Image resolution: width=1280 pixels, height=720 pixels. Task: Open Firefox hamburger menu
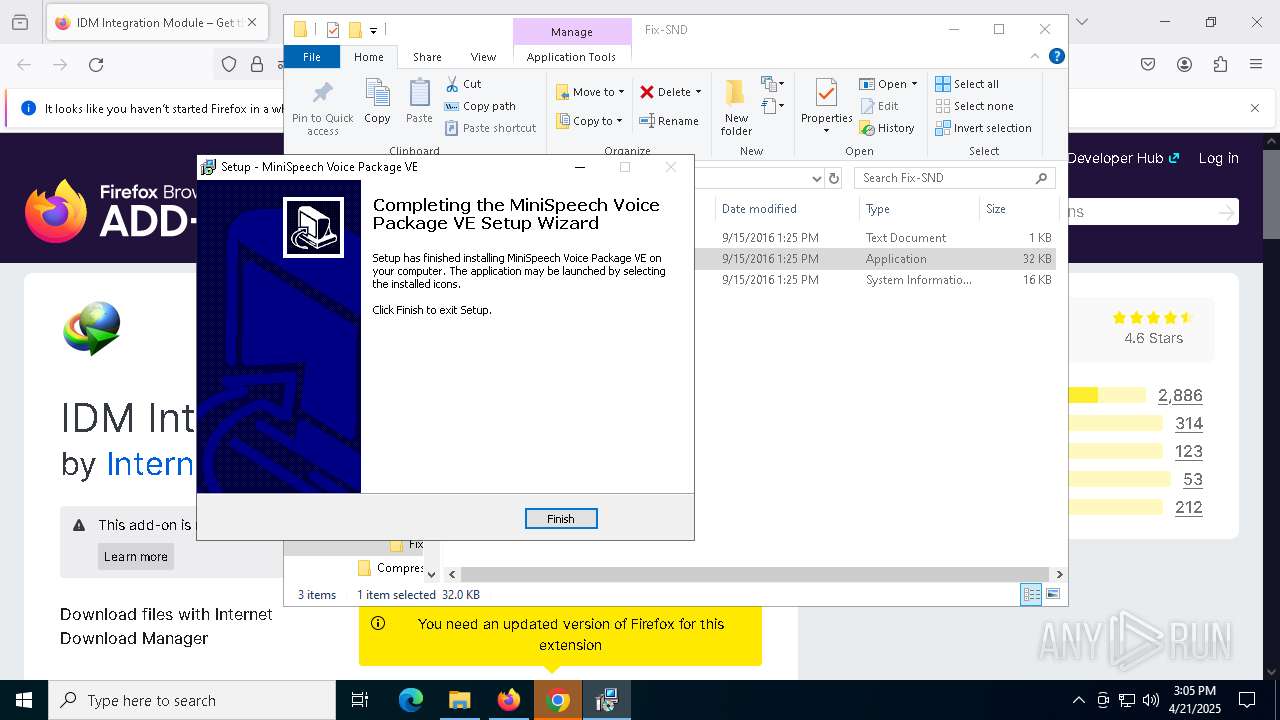click(x=1256, y=65)
